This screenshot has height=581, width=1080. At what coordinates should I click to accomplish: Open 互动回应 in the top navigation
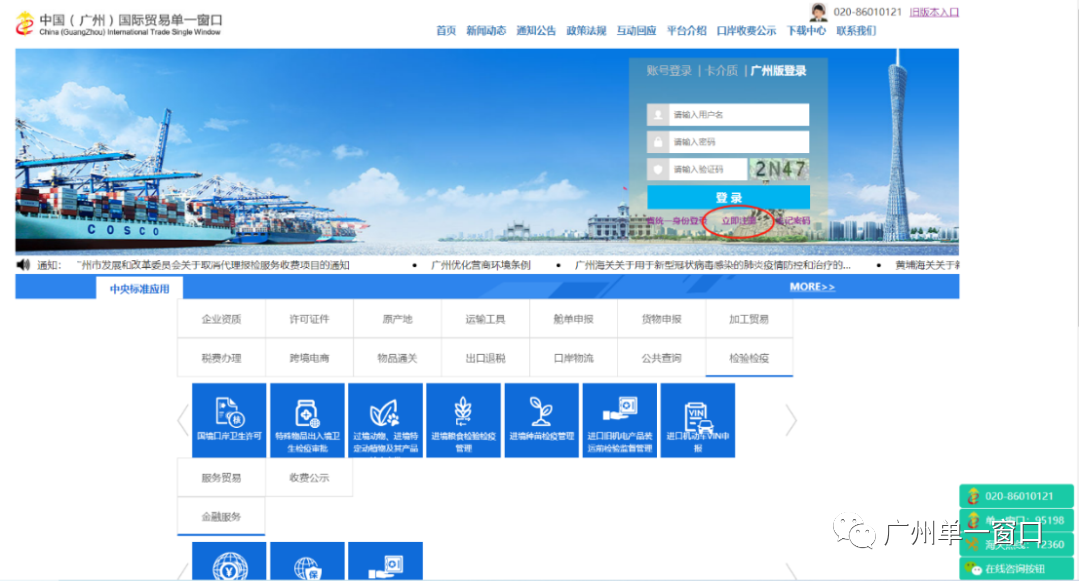coord(636,30)
